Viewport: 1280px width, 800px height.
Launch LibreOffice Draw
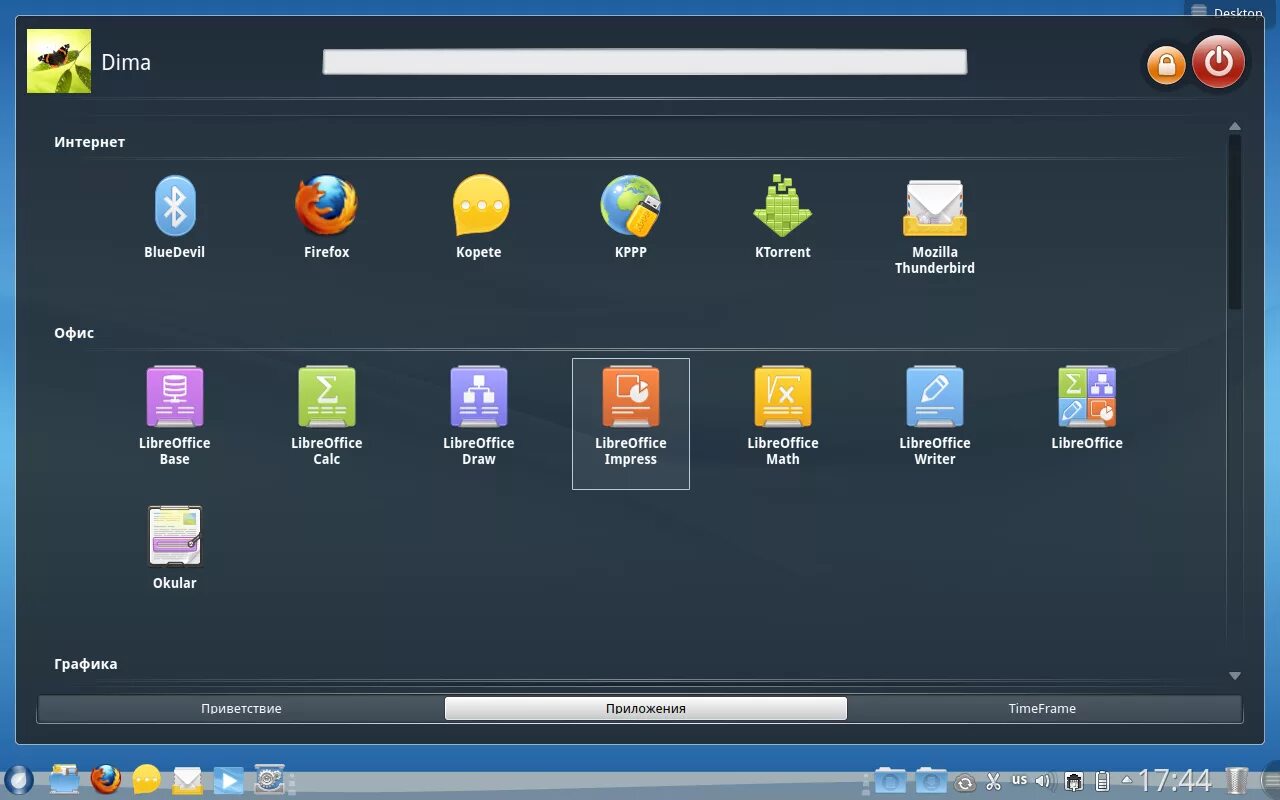(x=479, y=416)
